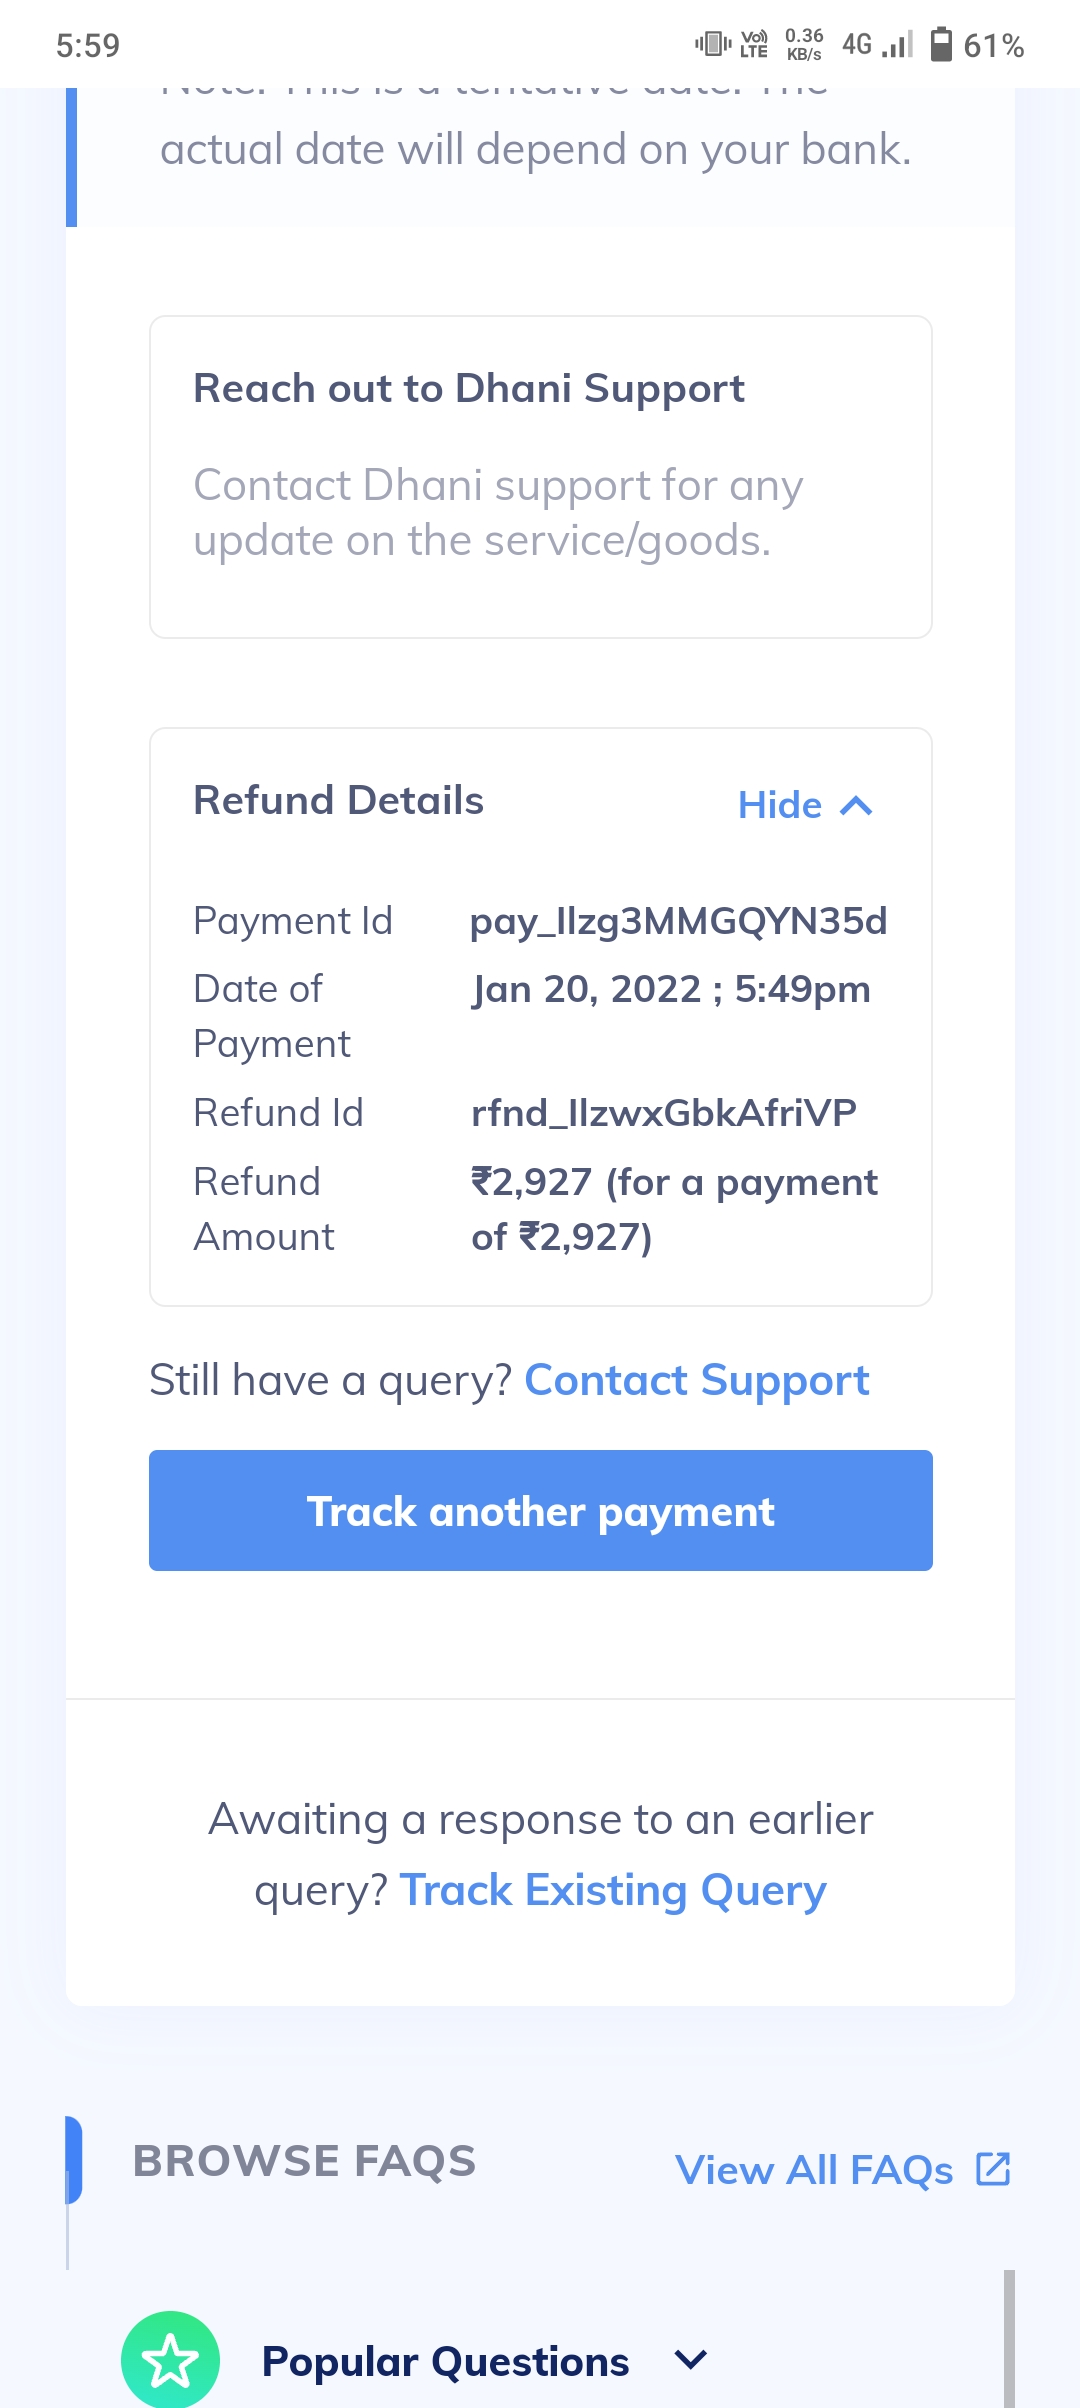Image resolution: width=1080 pixels, height=2408 pixels.
Task: Click the gray scrollbar beside the FAQ list
Action: 1009,2338
